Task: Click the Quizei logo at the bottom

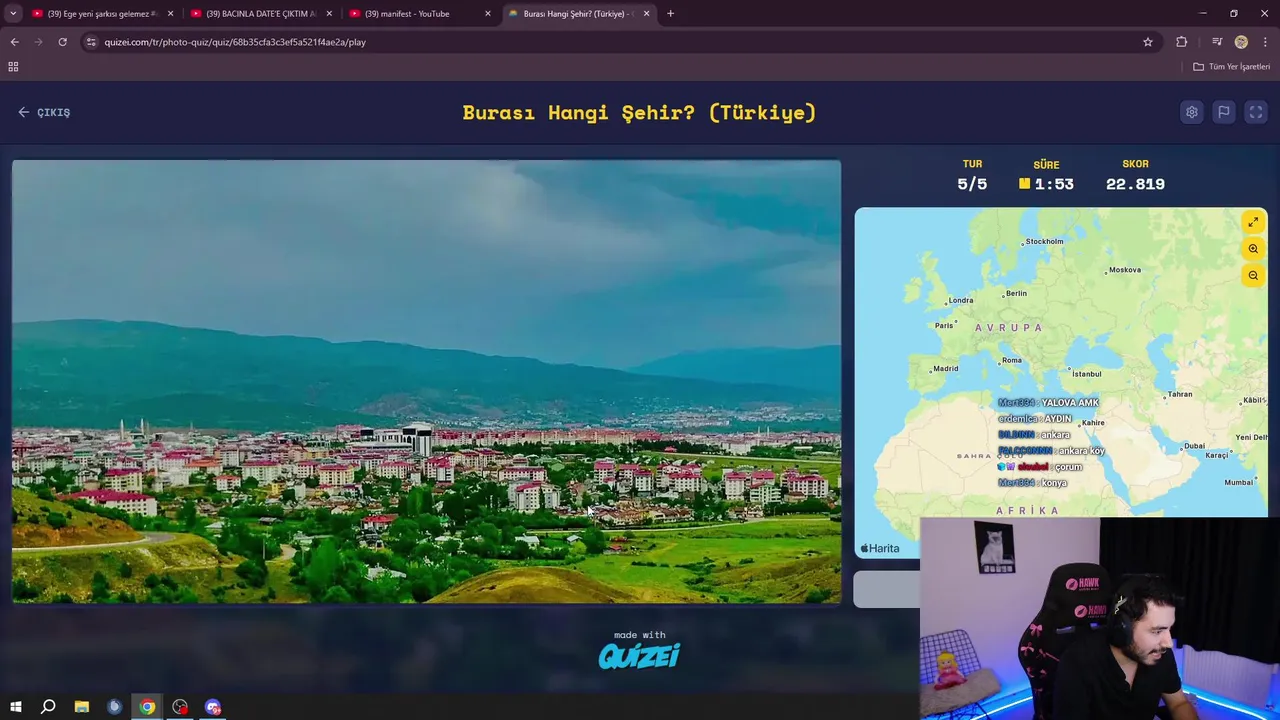Action: pos(639,655)
